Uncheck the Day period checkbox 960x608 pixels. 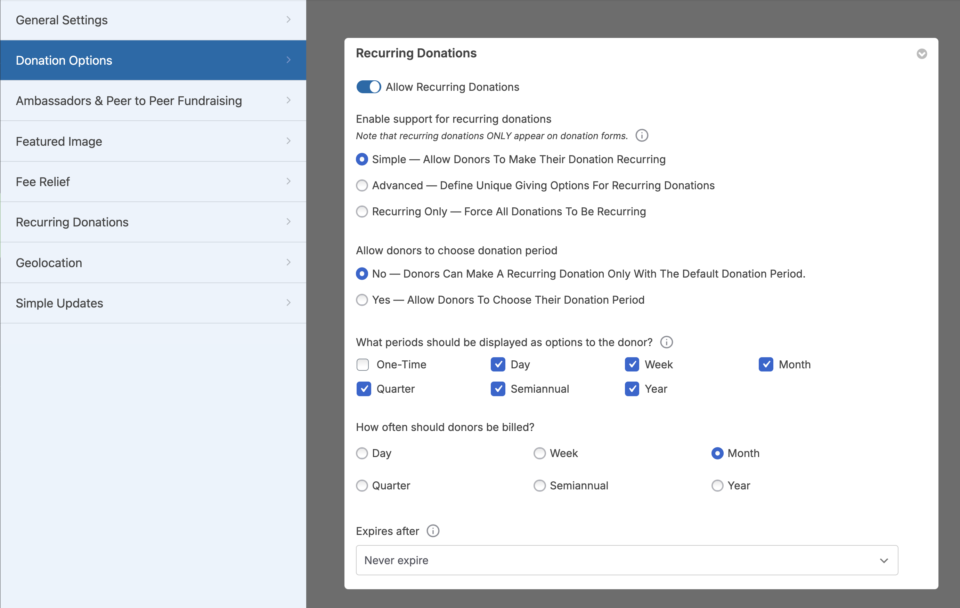(x=498, y=364)
